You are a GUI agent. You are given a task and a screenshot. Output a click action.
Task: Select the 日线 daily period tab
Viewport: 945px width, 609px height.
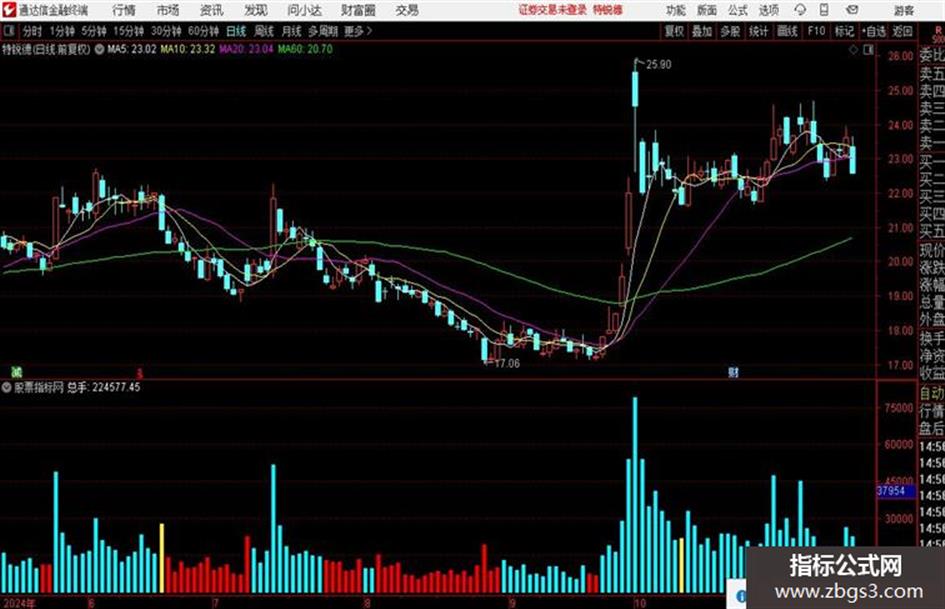[236, 31]
